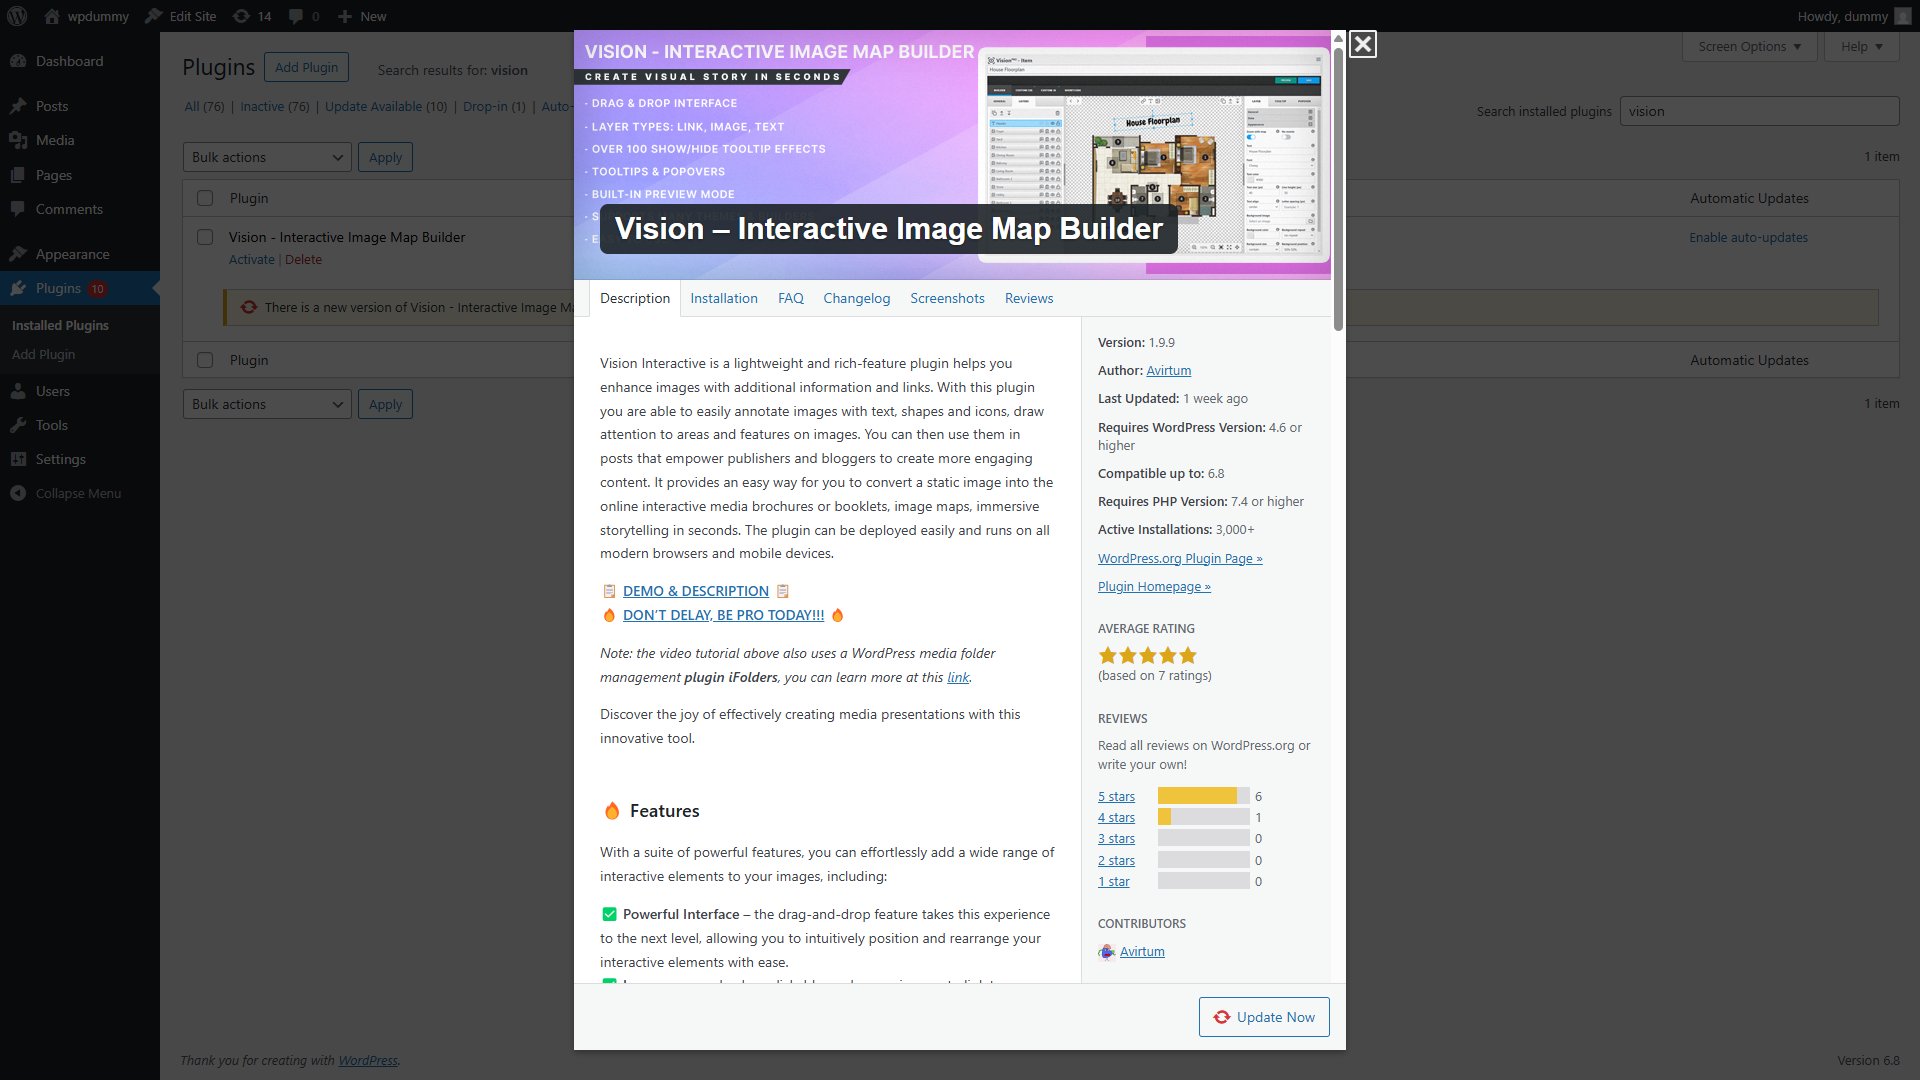
Task: Click the iFolders link in note
Action: coord(958,677)
